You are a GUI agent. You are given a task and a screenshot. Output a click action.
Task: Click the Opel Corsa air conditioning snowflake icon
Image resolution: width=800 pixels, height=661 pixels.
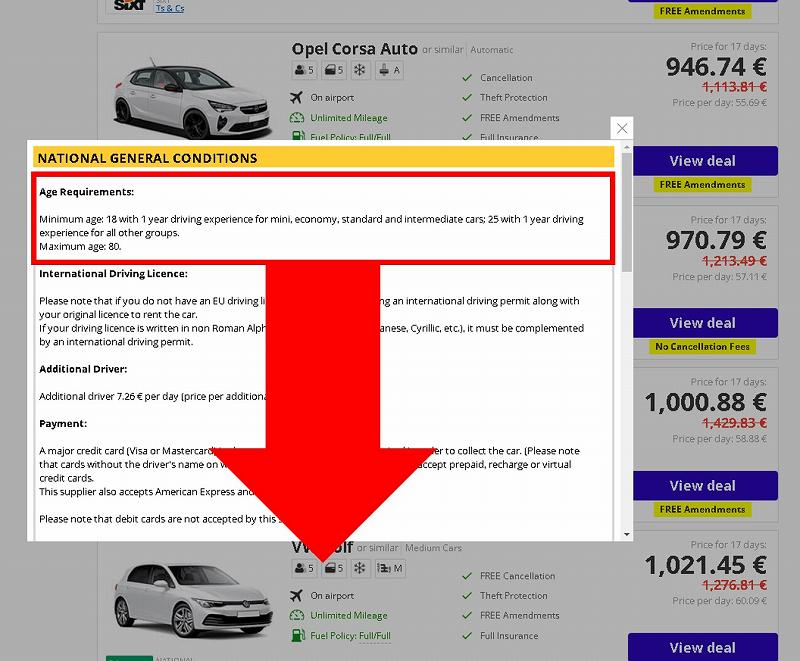(360, 70)
